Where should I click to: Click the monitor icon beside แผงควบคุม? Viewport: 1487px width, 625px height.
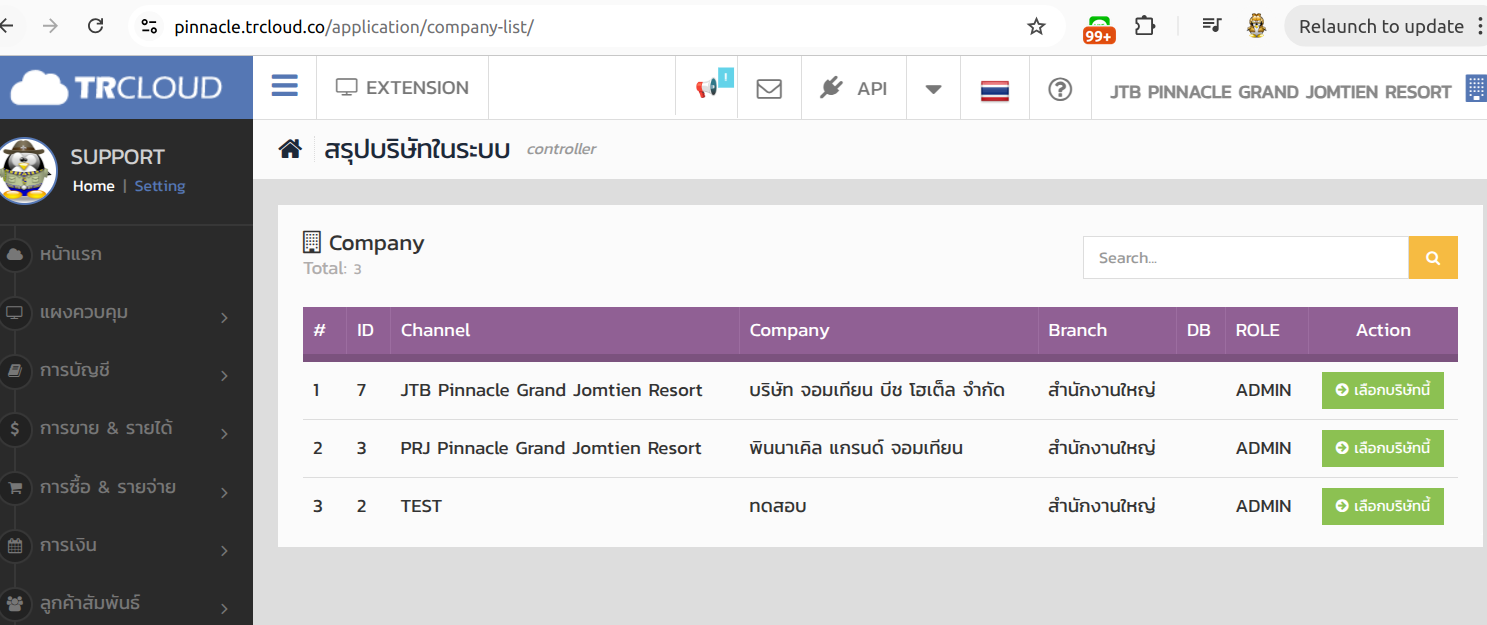click(15, 313)
